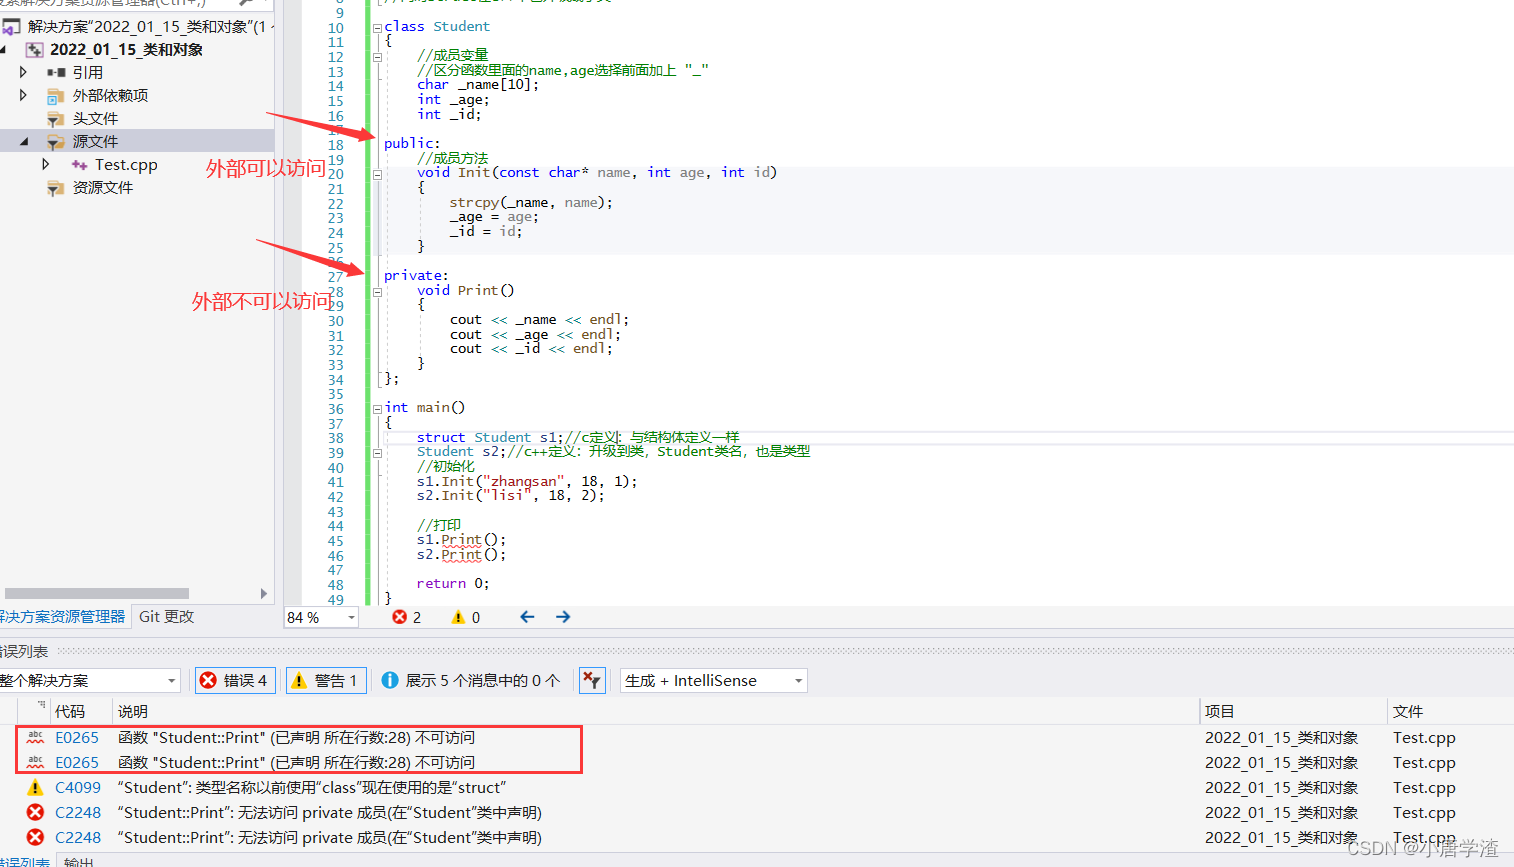
Task: Click the 资源文件 filter folder icon
Action: click(57, 188)
